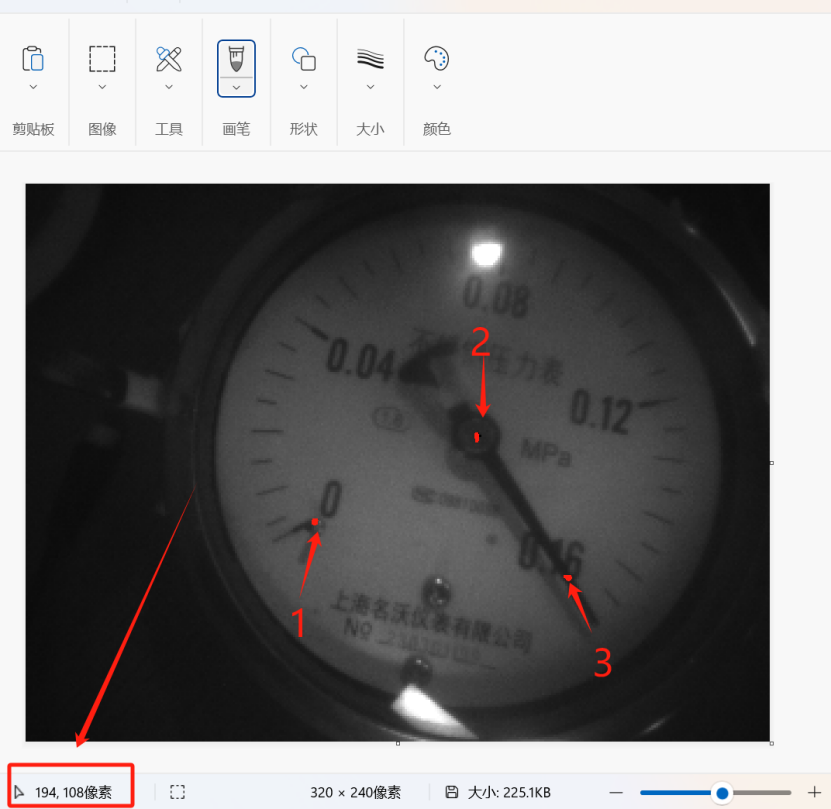The width and height of the screenshot is (831, 809).
Task: Select the dashed rectangle selection tool
Action: coord(102,58)
